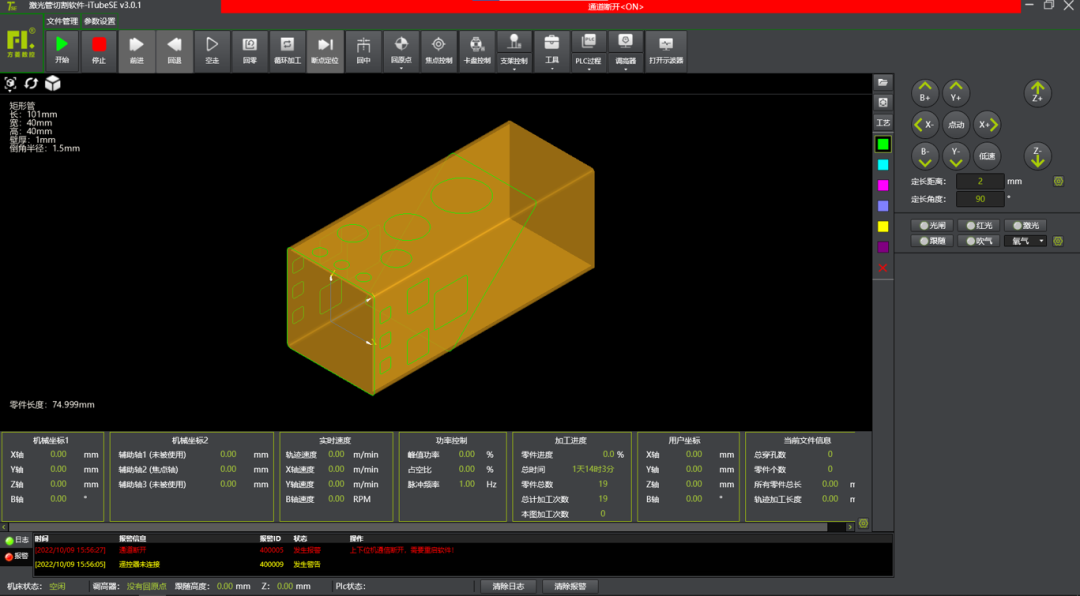Viewport: 1080px width, 596px height.
Task: Toggle the 光闸 shutter switch
Action: [932, 225]
